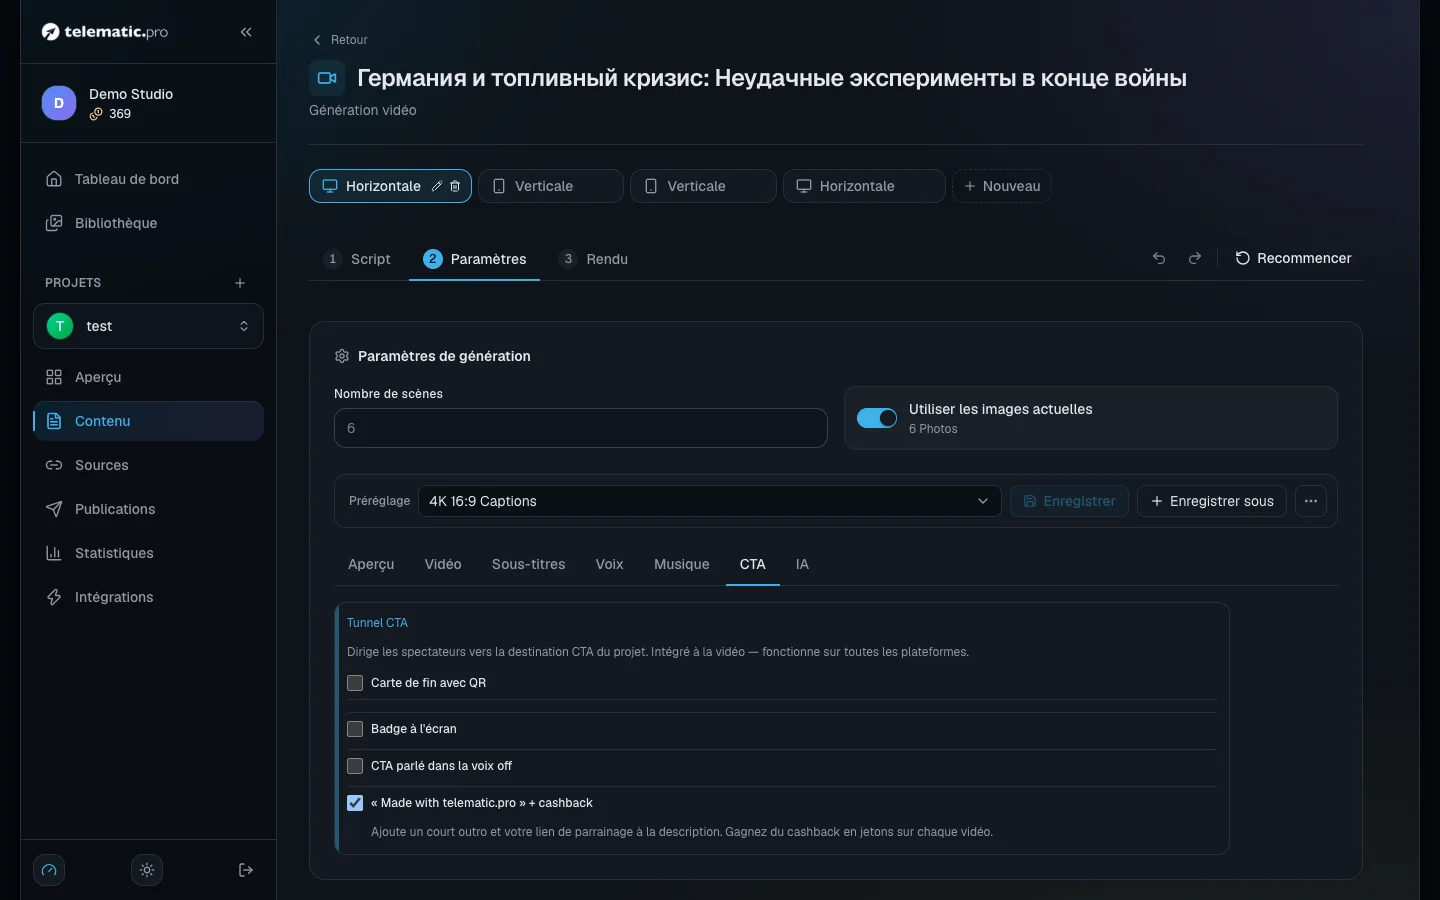Open the preset more options ellipsis
Viewport: 1440px width, 900px height.
click(x=1311, y=501)
